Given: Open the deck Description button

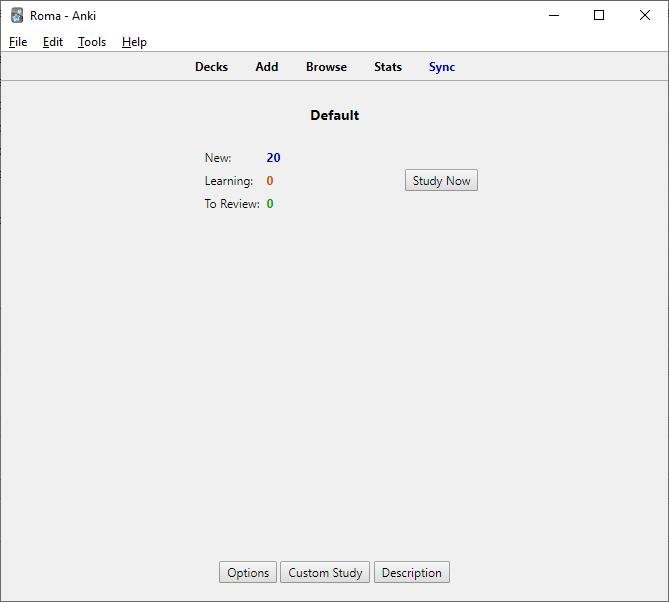Looking at the screenshot, I should (411, 573).
